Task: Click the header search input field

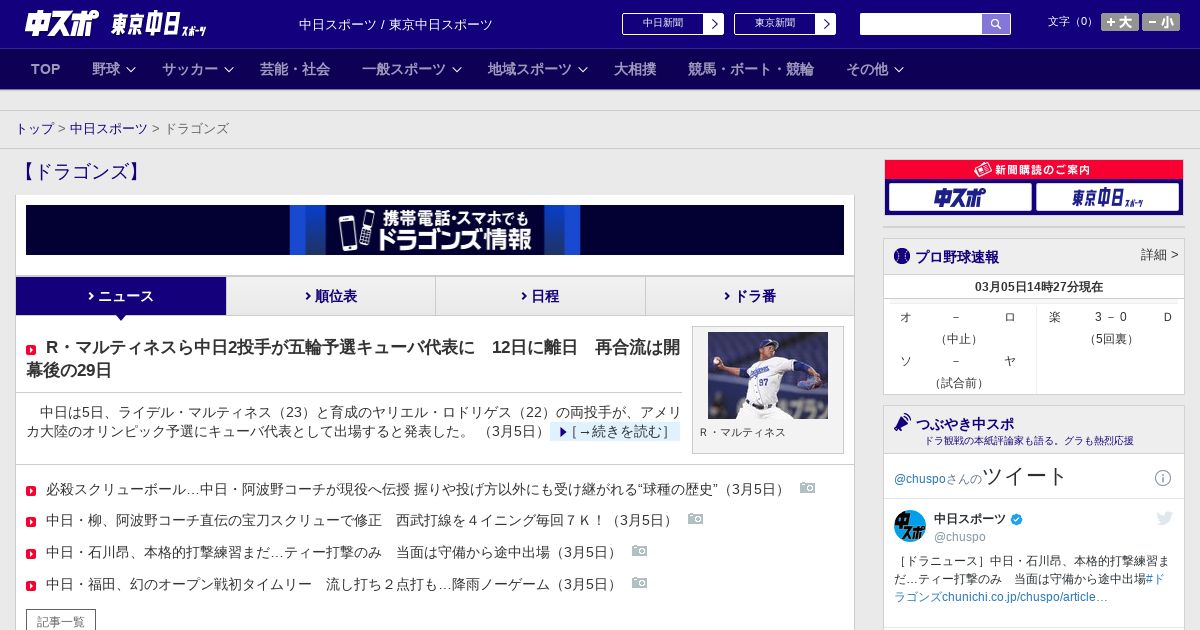Action: (x=921, y=24)
